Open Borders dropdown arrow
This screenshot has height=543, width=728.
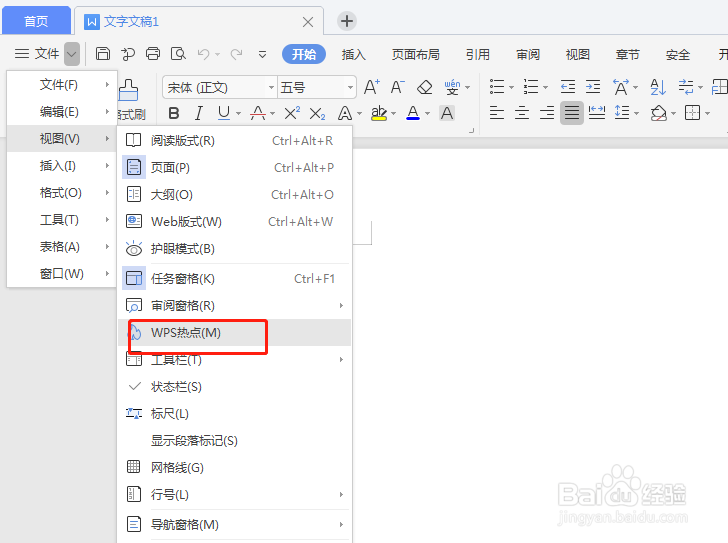coord(707,113)
